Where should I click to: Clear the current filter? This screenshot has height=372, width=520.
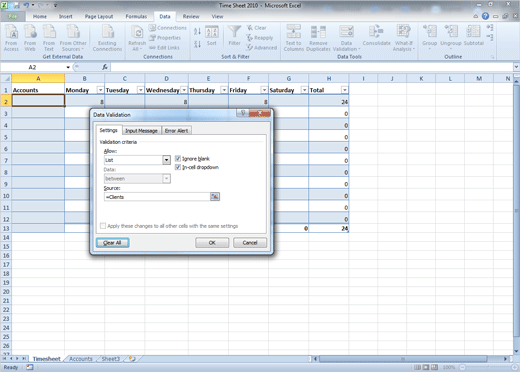256,28
